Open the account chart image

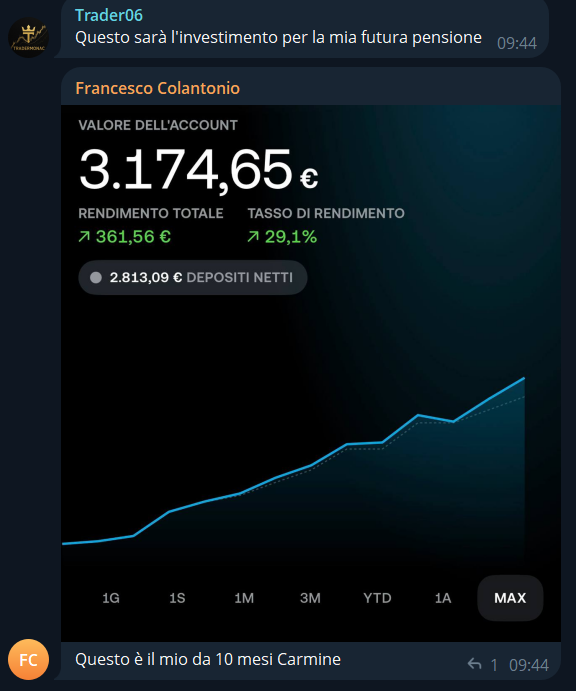point(311,373)
